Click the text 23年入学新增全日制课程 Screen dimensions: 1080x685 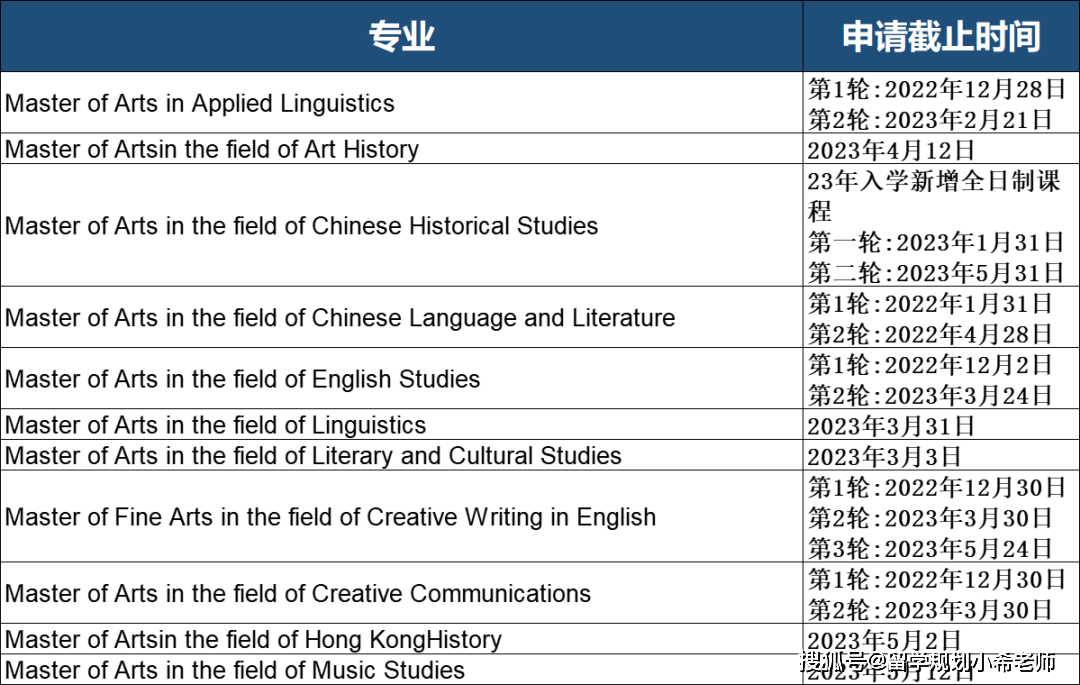click(934, 196)
